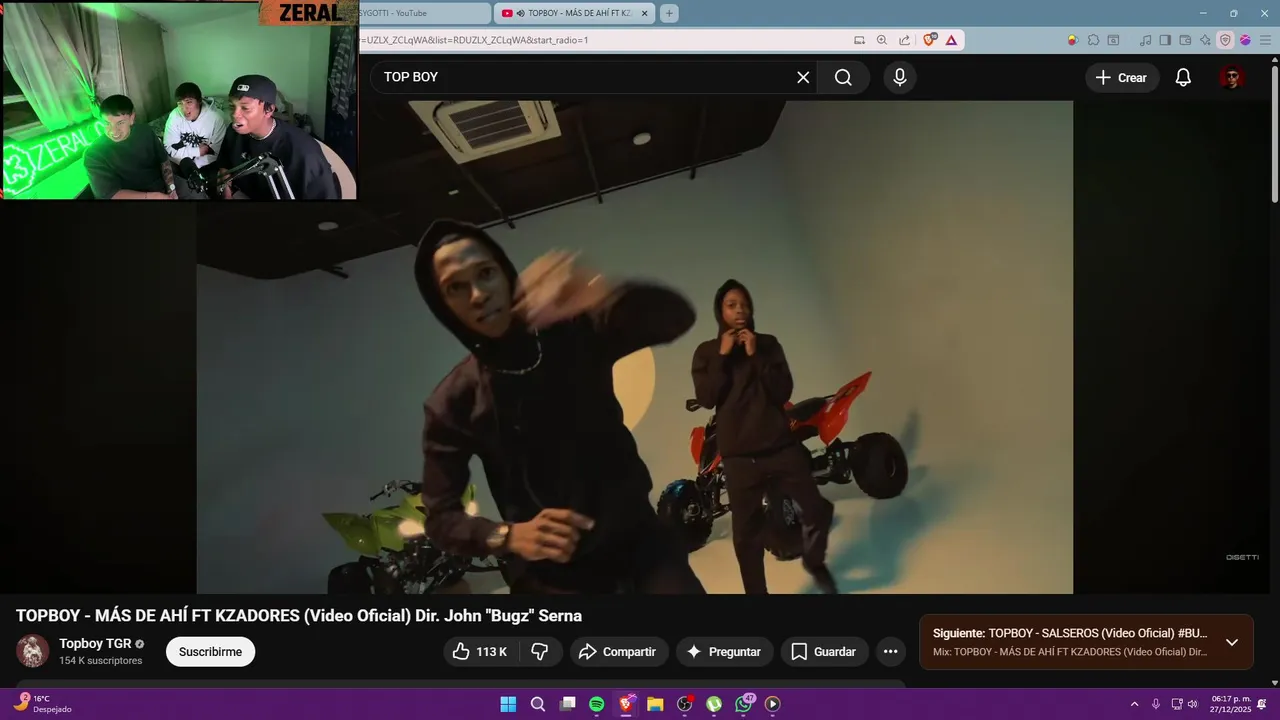Open WhatsApp with 47 unread badge
Image resolution: width=1280 pixels, height=720 pixels.
click(x=743, y=704)
